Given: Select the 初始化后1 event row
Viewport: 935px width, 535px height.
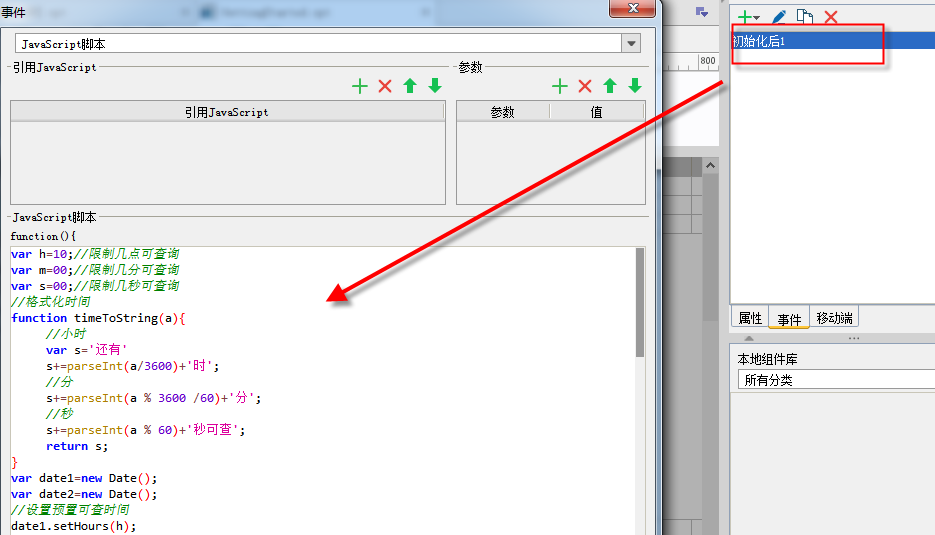Looking at the screenshot, I should 833,41.
